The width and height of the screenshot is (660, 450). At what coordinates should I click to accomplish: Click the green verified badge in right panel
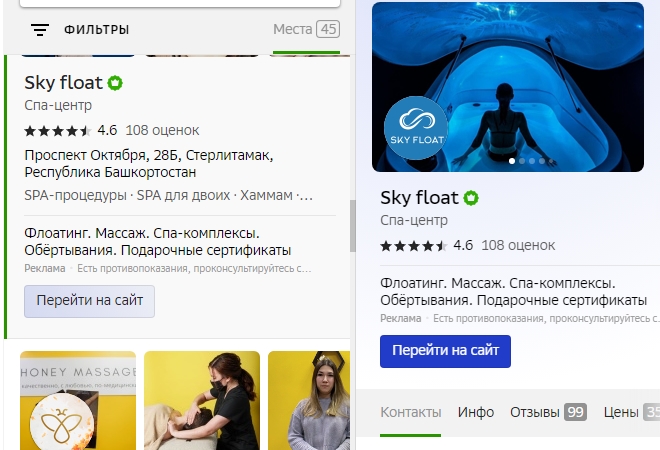tap(471, 198)
